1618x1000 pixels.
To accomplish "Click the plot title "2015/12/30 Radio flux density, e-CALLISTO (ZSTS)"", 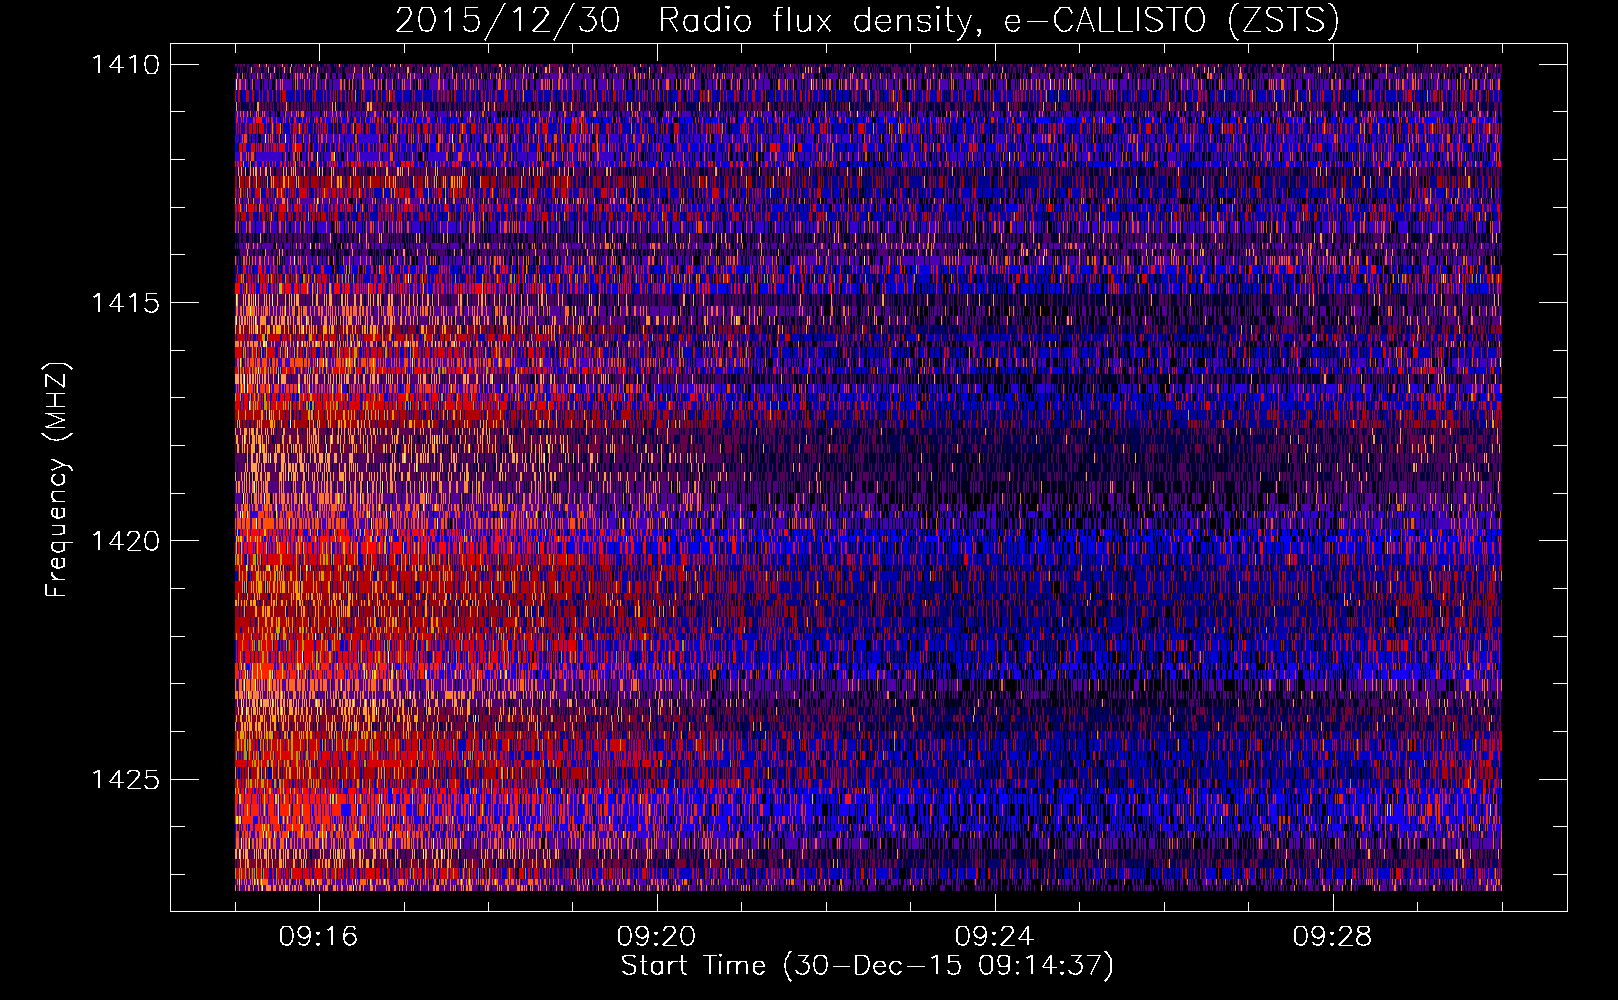I will coord(867,20).
